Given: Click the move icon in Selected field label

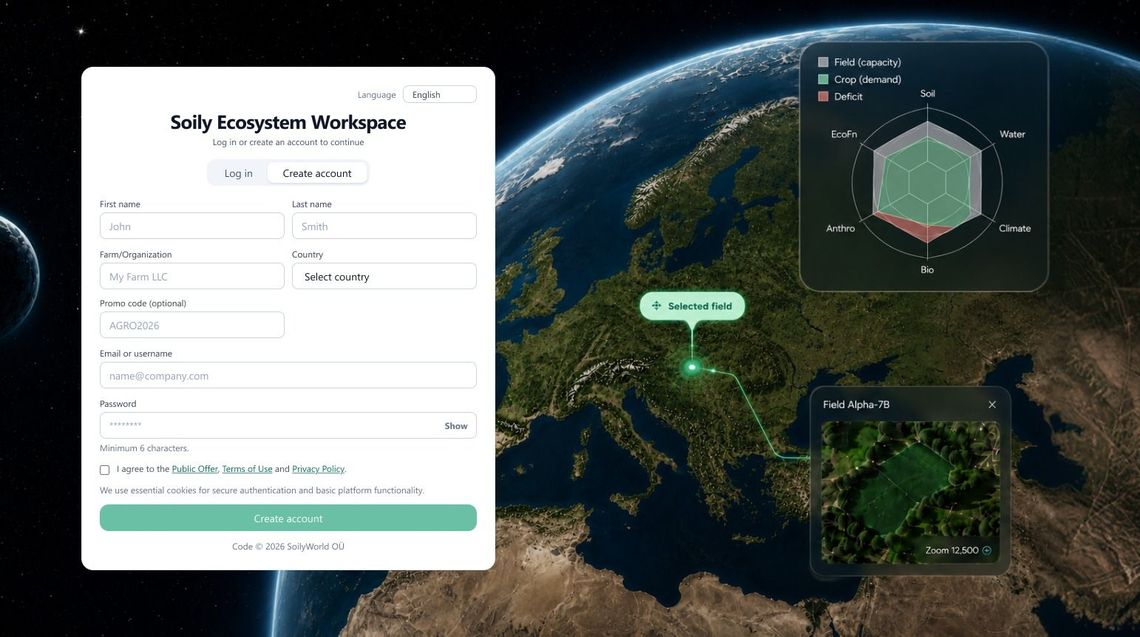Looking at the screenshot, I should [657, 306].
